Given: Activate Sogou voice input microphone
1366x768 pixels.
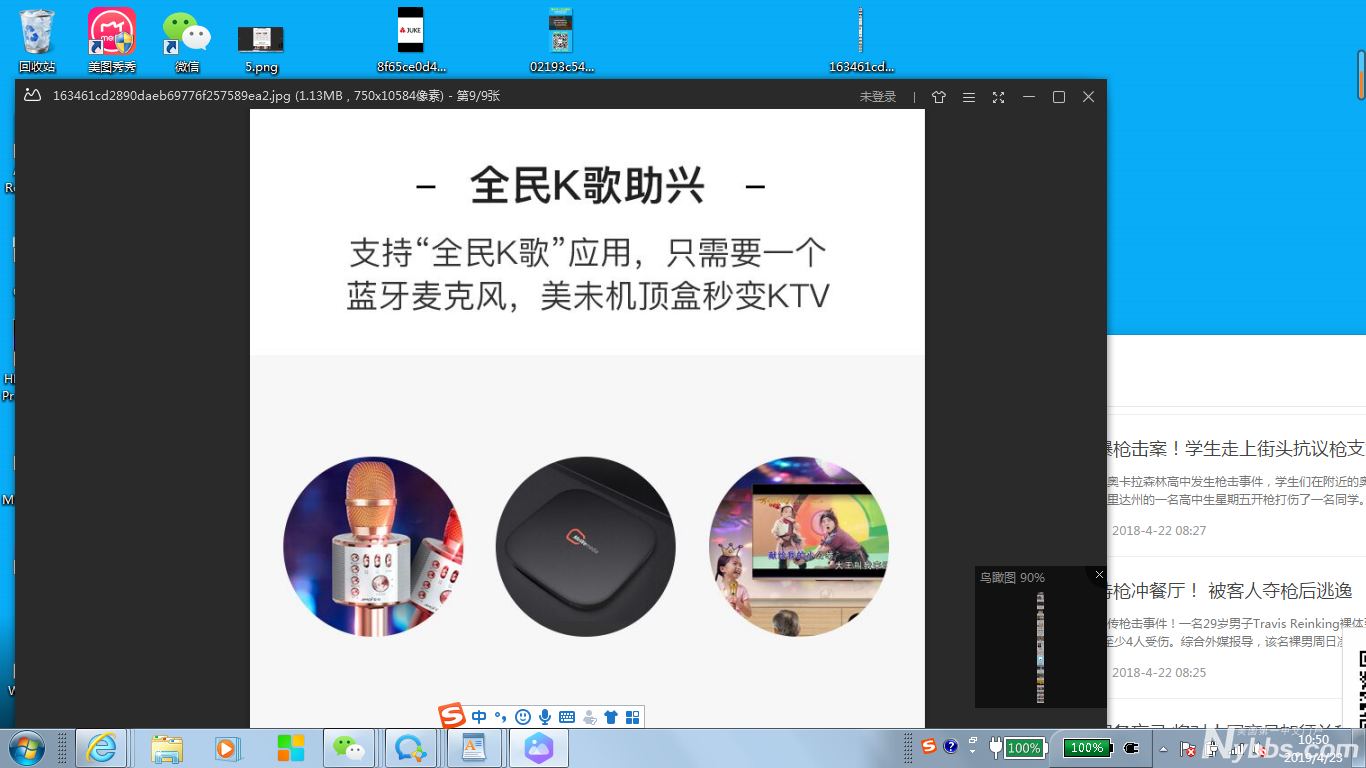Looking at the screenshot, I should [545, 717].
